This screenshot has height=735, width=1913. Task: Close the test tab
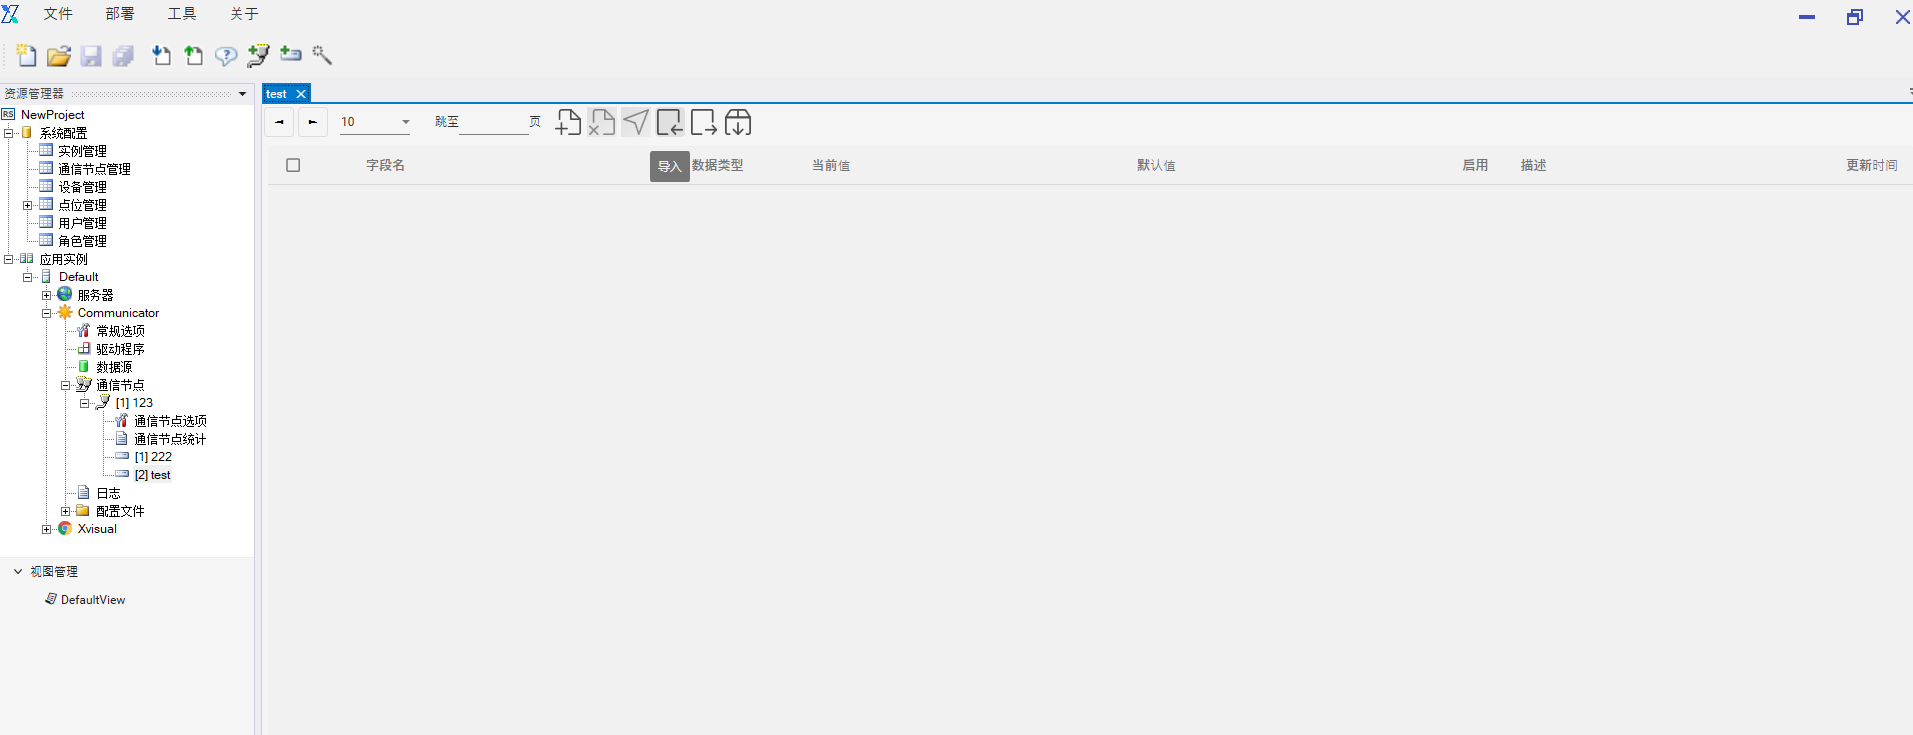(301, 94)
